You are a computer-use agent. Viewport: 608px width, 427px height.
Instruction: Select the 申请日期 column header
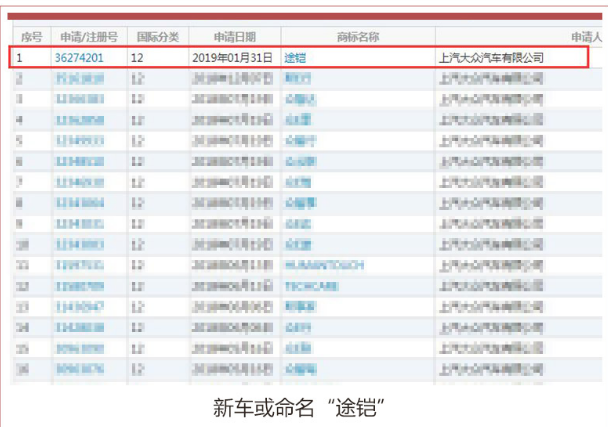[x=235, y=37]
